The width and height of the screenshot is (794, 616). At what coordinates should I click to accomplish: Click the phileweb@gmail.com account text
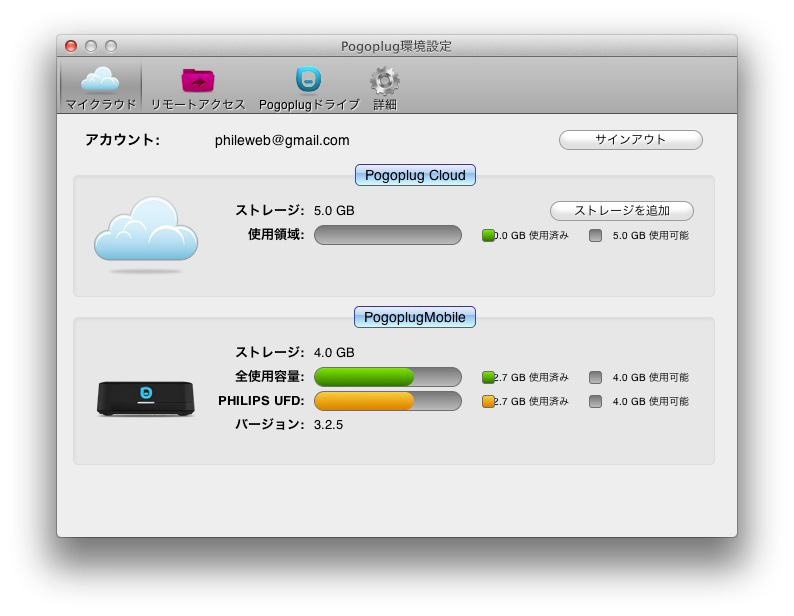pyautogui.click(x=282, y=140)
